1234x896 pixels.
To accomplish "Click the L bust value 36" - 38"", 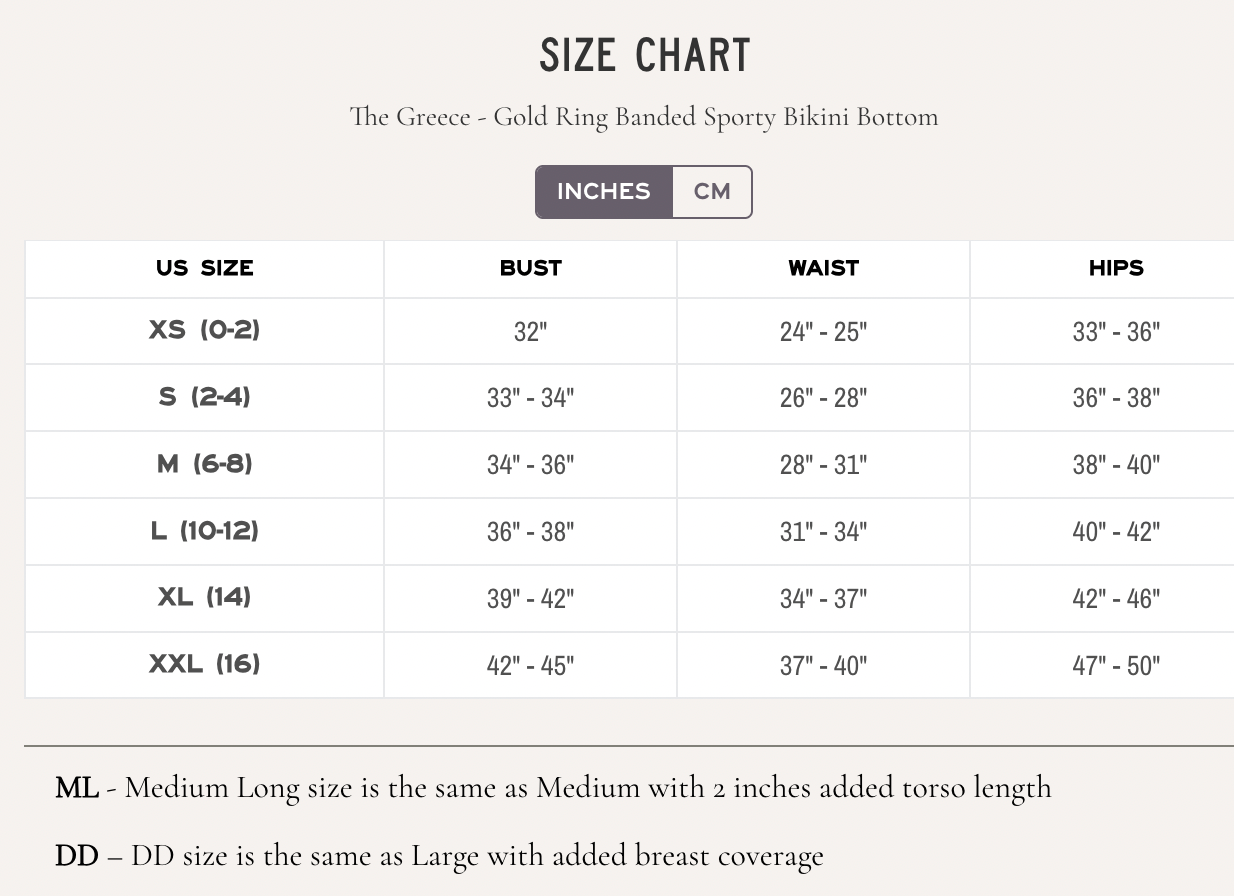I will point(530,532).
